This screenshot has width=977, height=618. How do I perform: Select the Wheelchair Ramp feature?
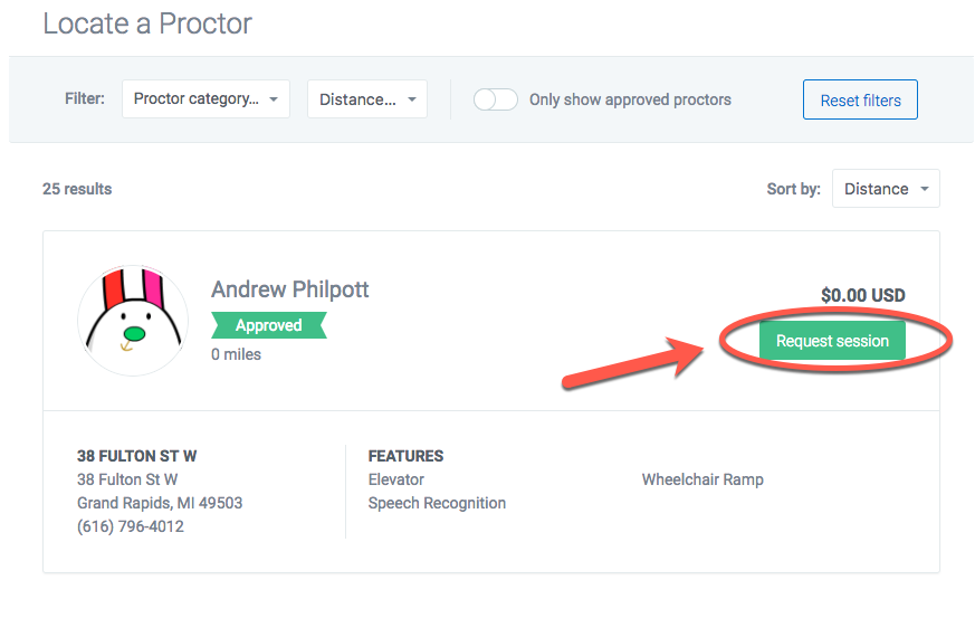pos(702,479)
